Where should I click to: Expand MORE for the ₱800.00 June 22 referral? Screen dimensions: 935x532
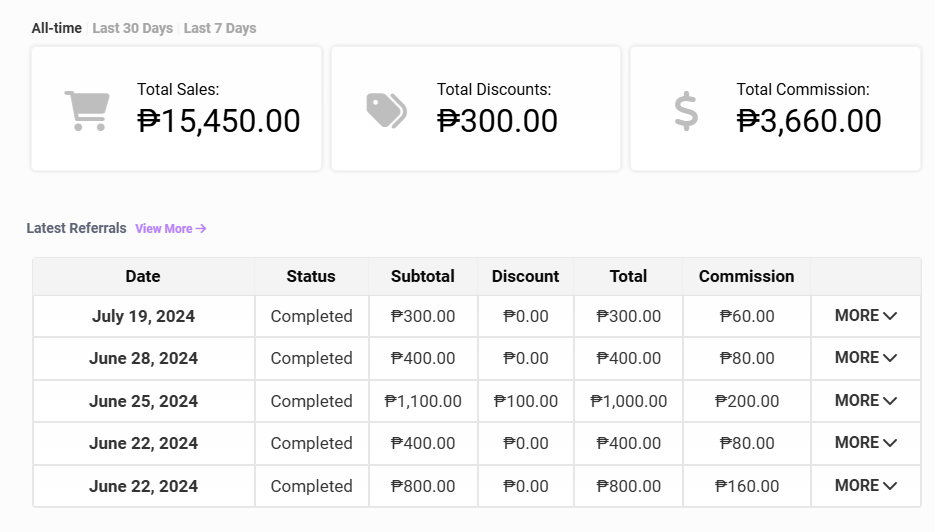(866, 486)
